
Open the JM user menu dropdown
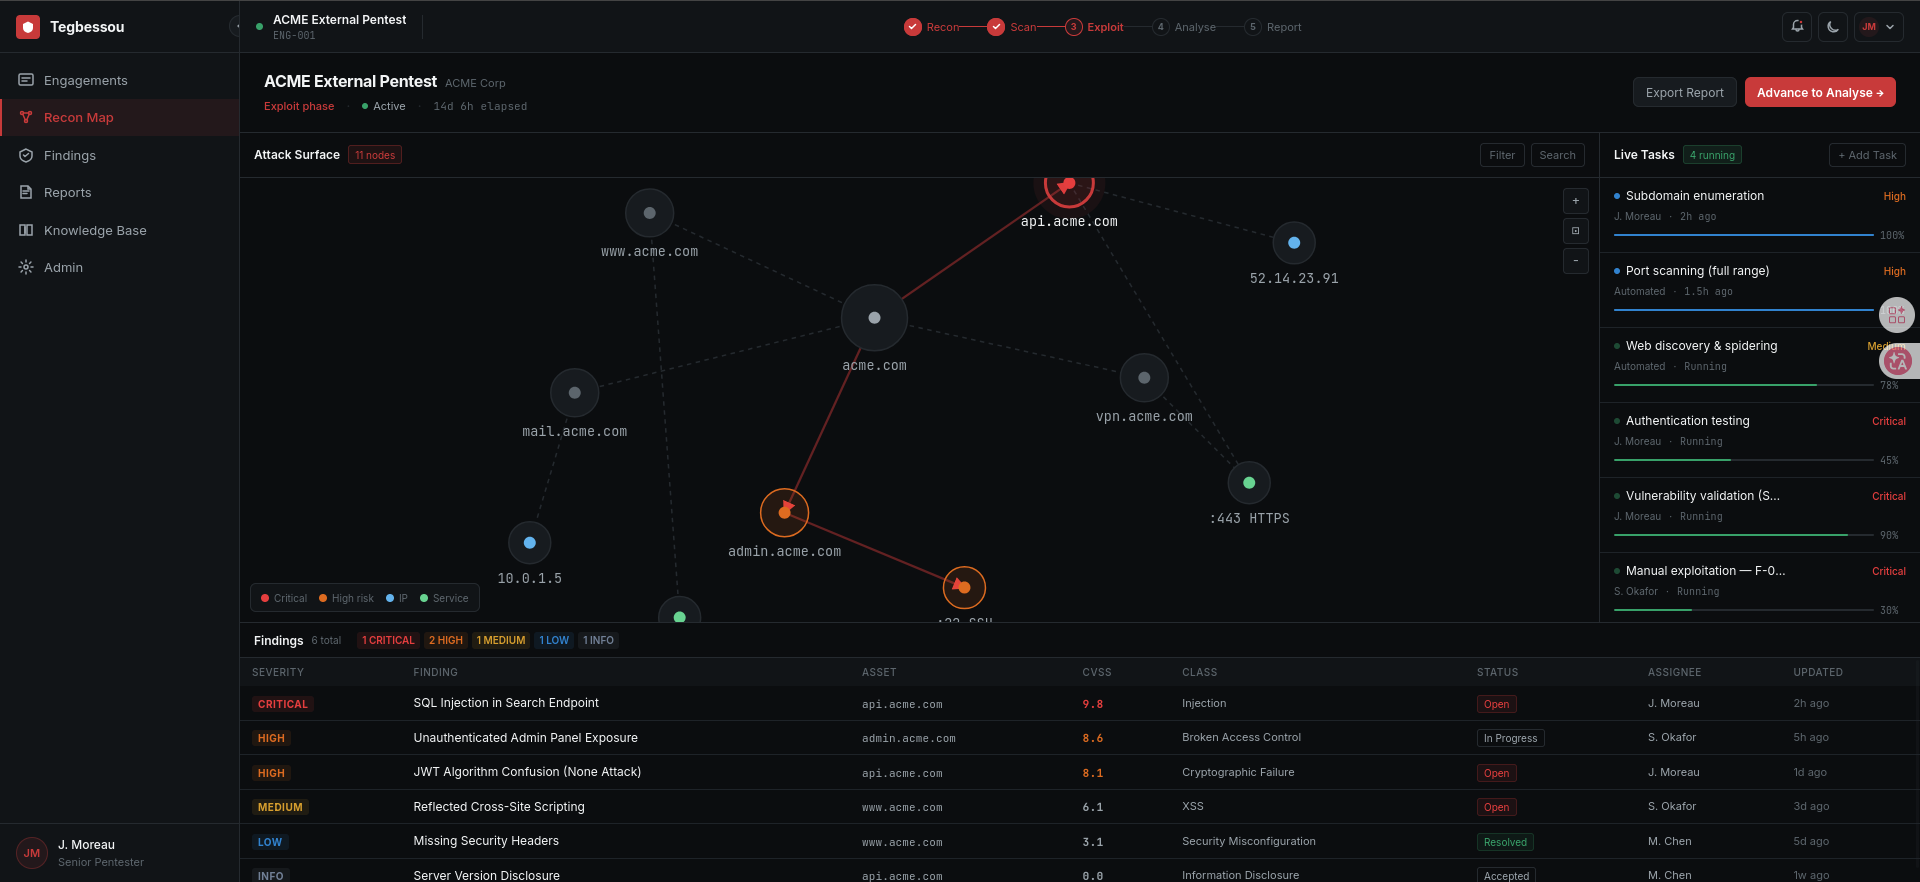[x=1878, y=27]
